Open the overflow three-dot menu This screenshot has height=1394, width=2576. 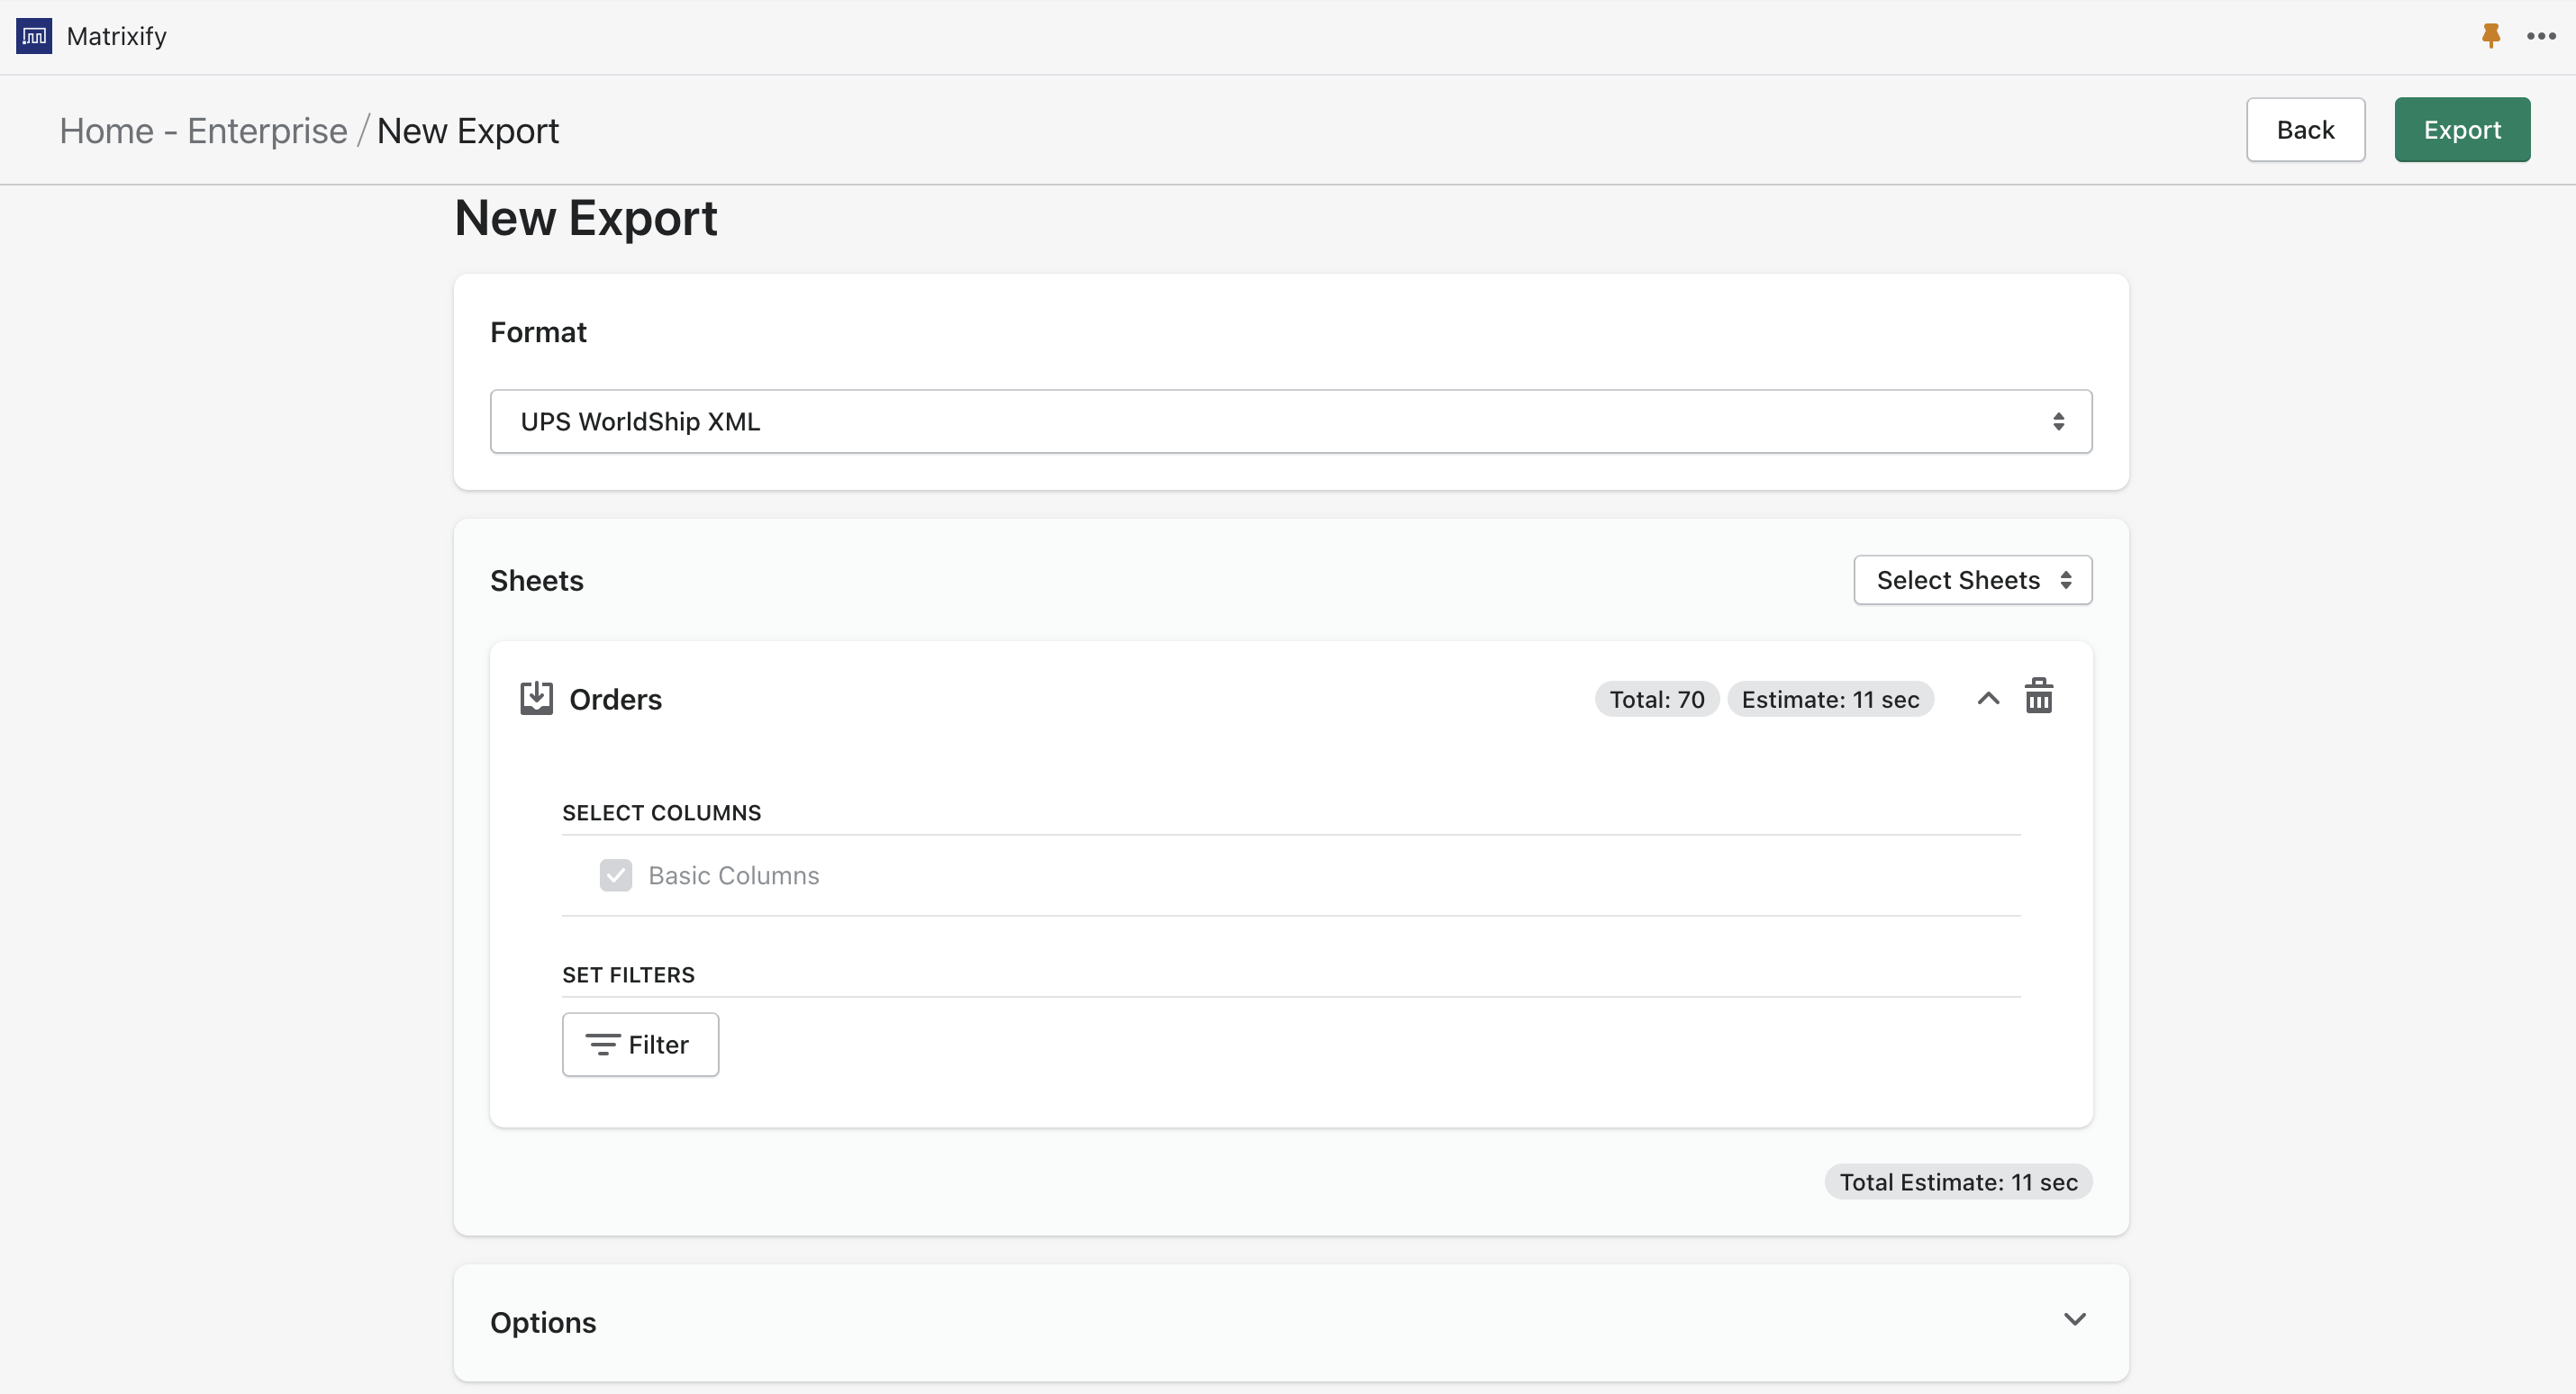pos(2541,35)
